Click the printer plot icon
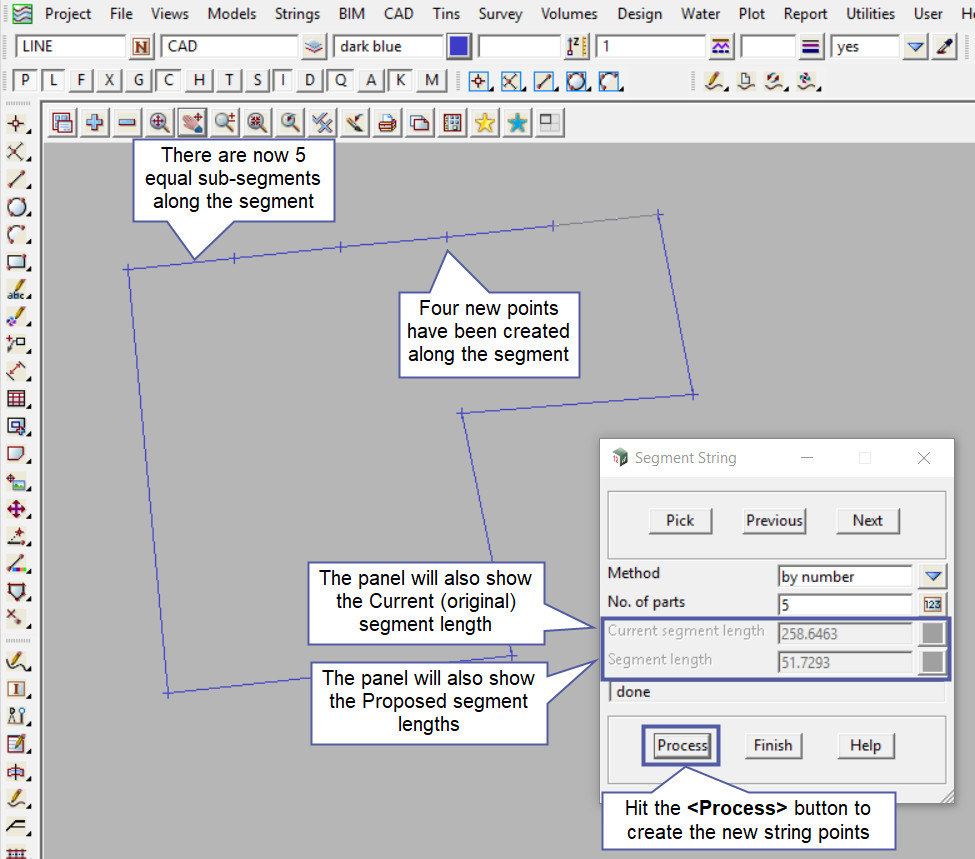The width and height of the screenshot is (975, 859). point(387,123)
